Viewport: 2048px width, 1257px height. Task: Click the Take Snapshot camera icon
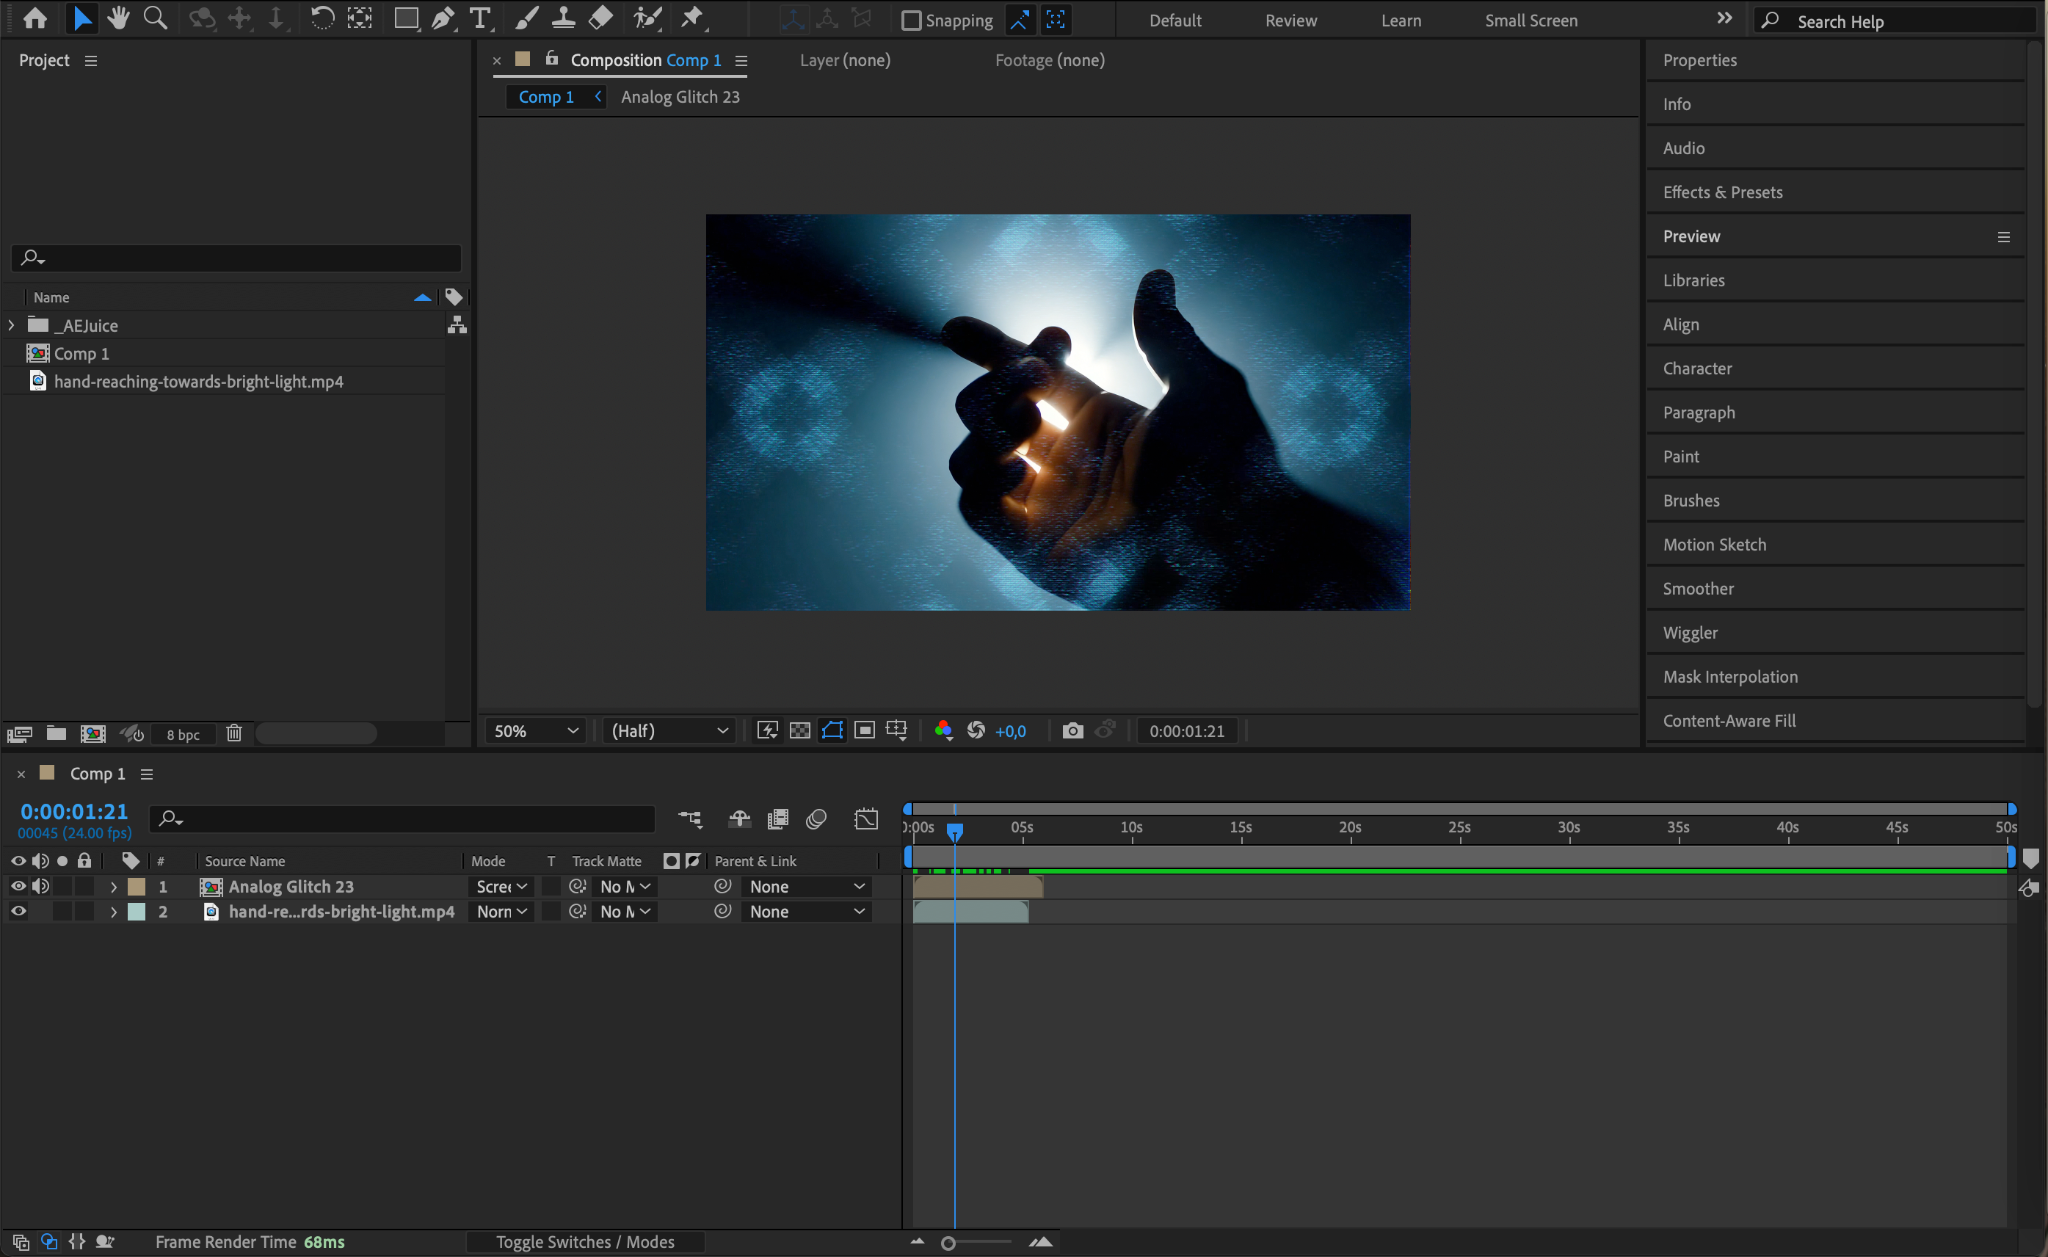[x=1072, y=731]
